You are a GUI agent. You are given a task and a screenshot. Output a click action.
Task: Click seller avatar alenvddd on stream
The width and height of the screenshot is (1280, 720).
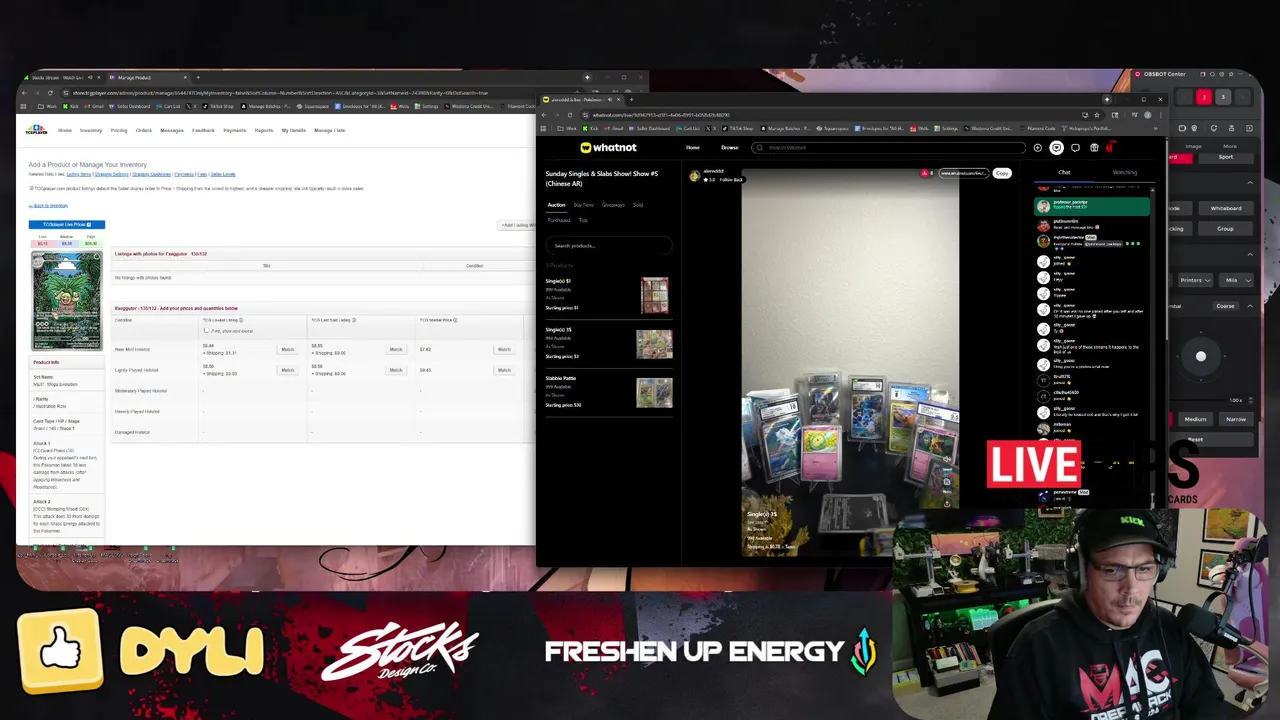point(695,175)
